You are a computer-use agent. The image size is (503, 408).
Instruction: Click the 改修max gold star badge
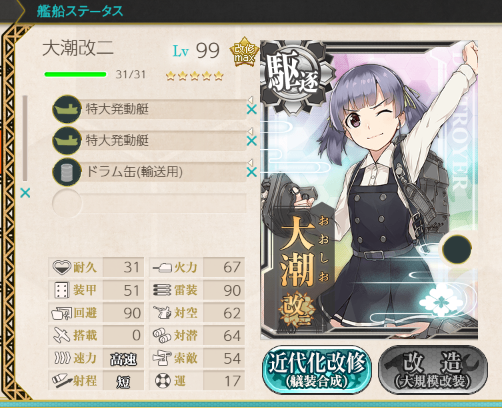[244, 52]
